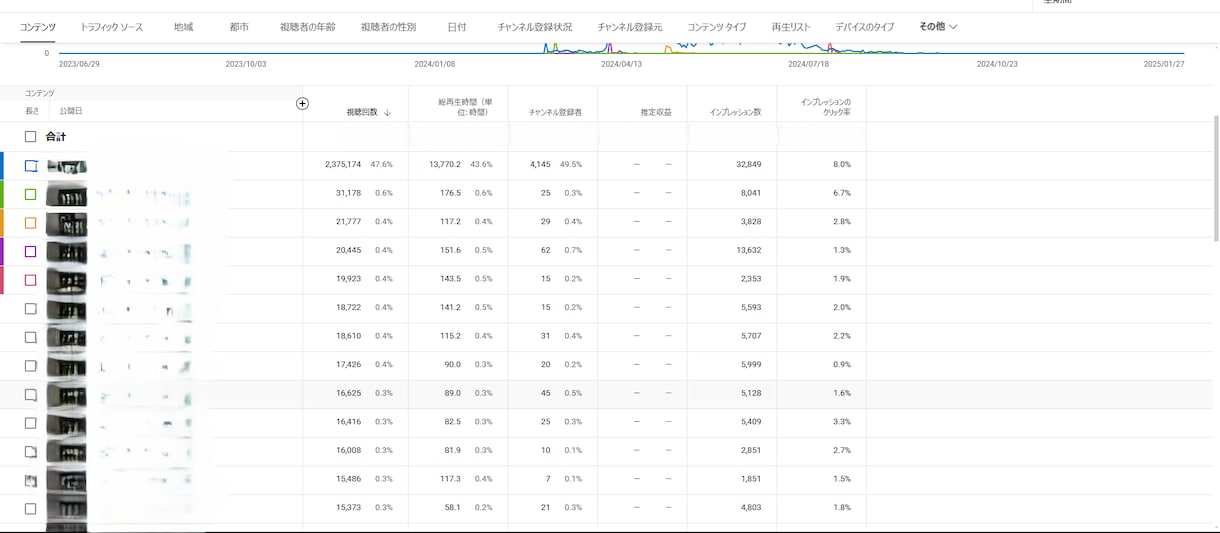
Task: Click the 2023/10/03 chart date label
Action: pos(246,63)
